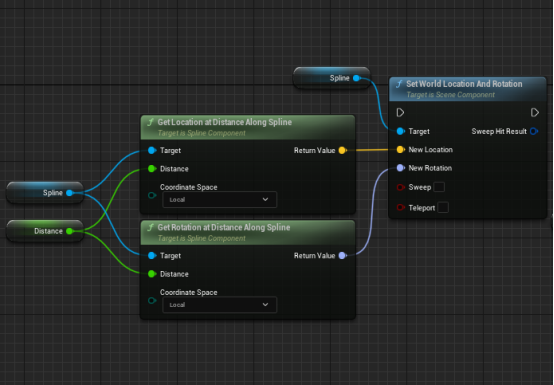Viewport: 554px width, 385px height.
Task: Click Distance pin on Get Rotation at Distance node
Action: coord(152,274)
